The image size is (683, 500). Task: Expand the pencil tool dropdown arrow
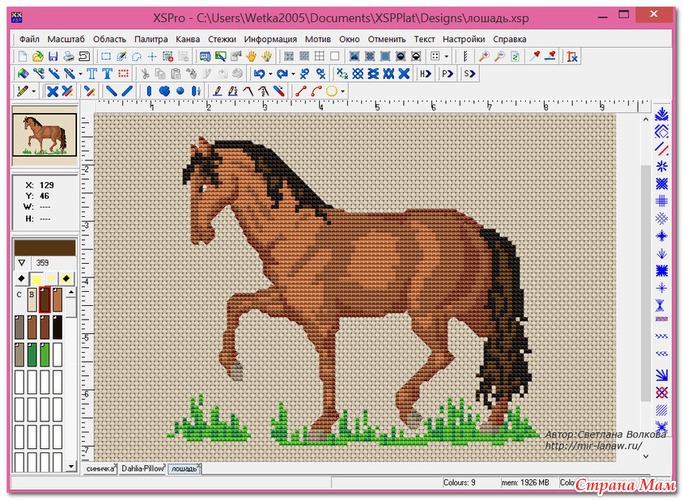(x=34, y=91)
